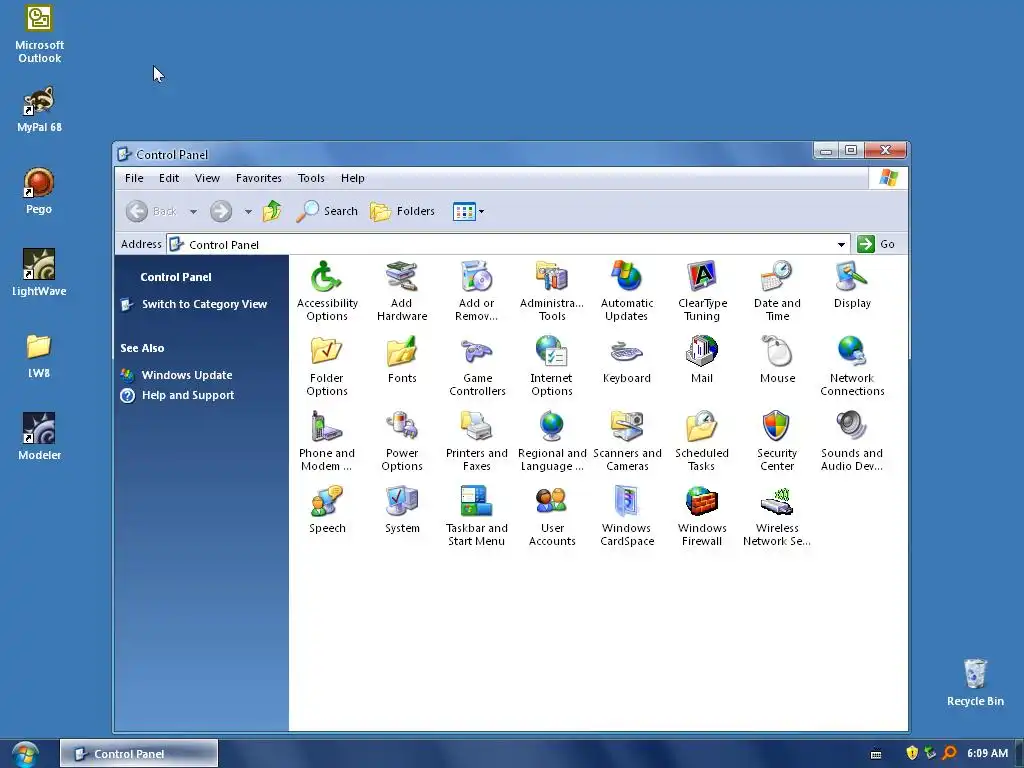Screen dimensions: 1024x768
Task: Expand the Address bar dropdown arrow
Action: pos(841,244)
